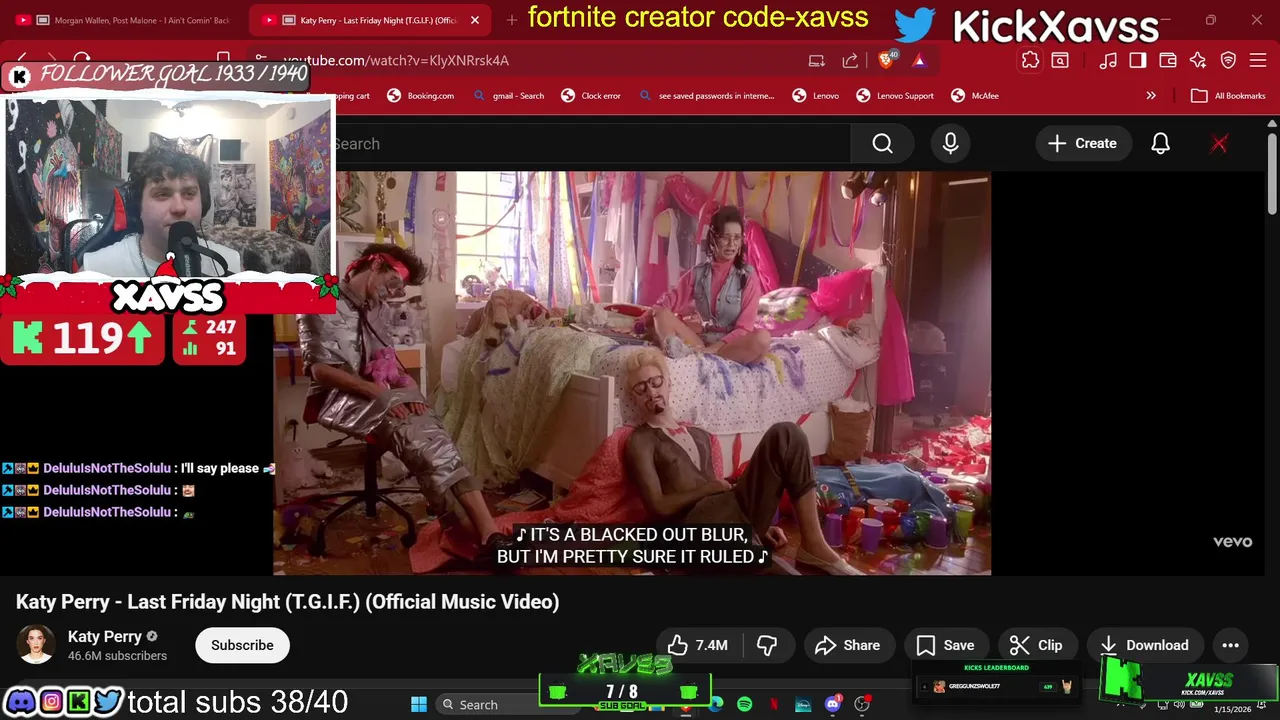
Task: Switch to Morgan Wallen, Post Malone tab
Action: (x=123, y=20)
